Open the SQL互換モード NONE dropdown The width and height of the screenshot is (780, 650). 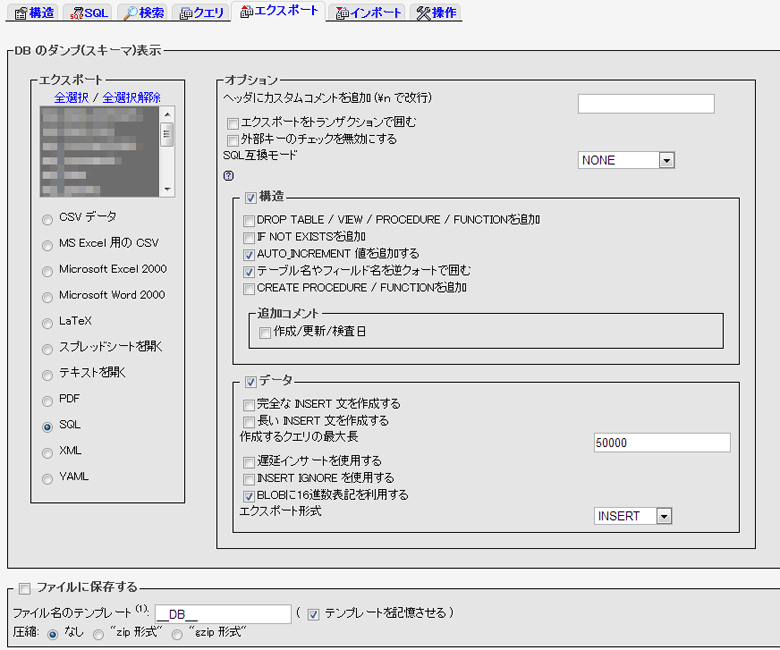click(x=626, y=160)
